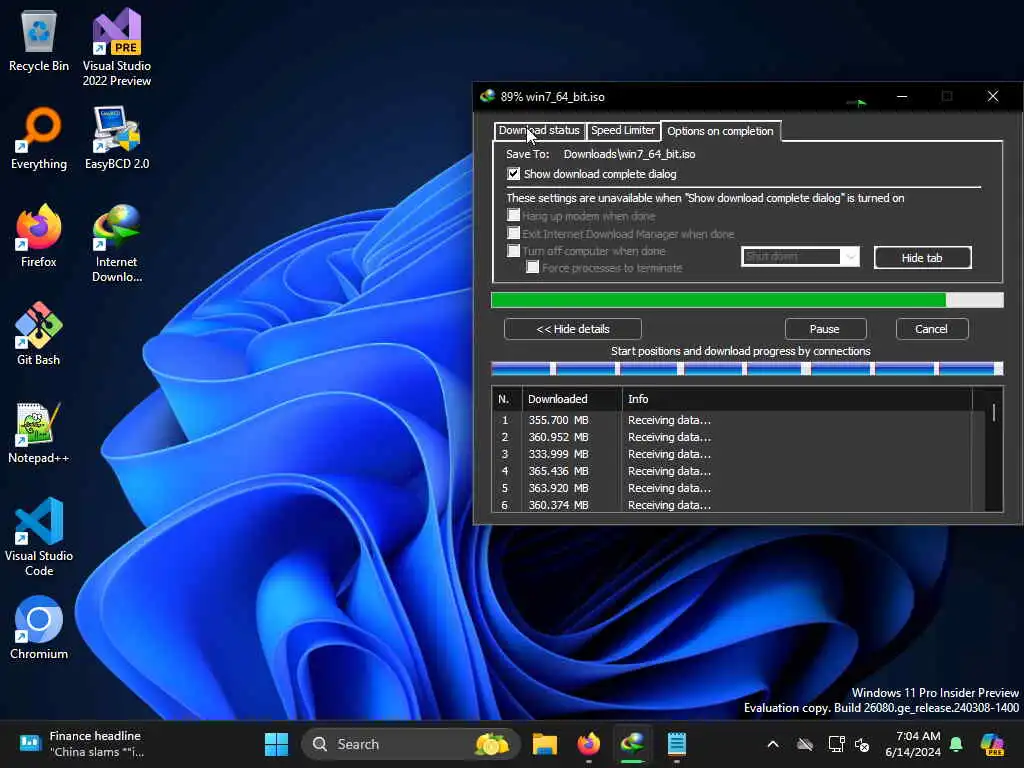Open notifications bell icon
Screen dimensions: 1024x768
(x=956, y=744)
